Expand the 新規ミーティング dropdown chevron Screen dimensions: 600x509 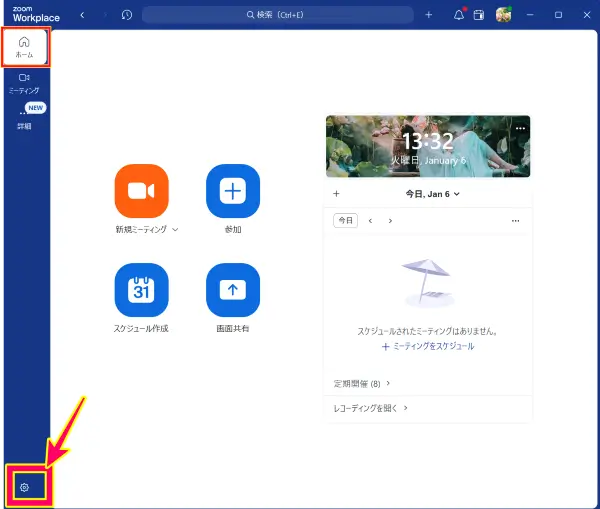click(x=175, y=230)
